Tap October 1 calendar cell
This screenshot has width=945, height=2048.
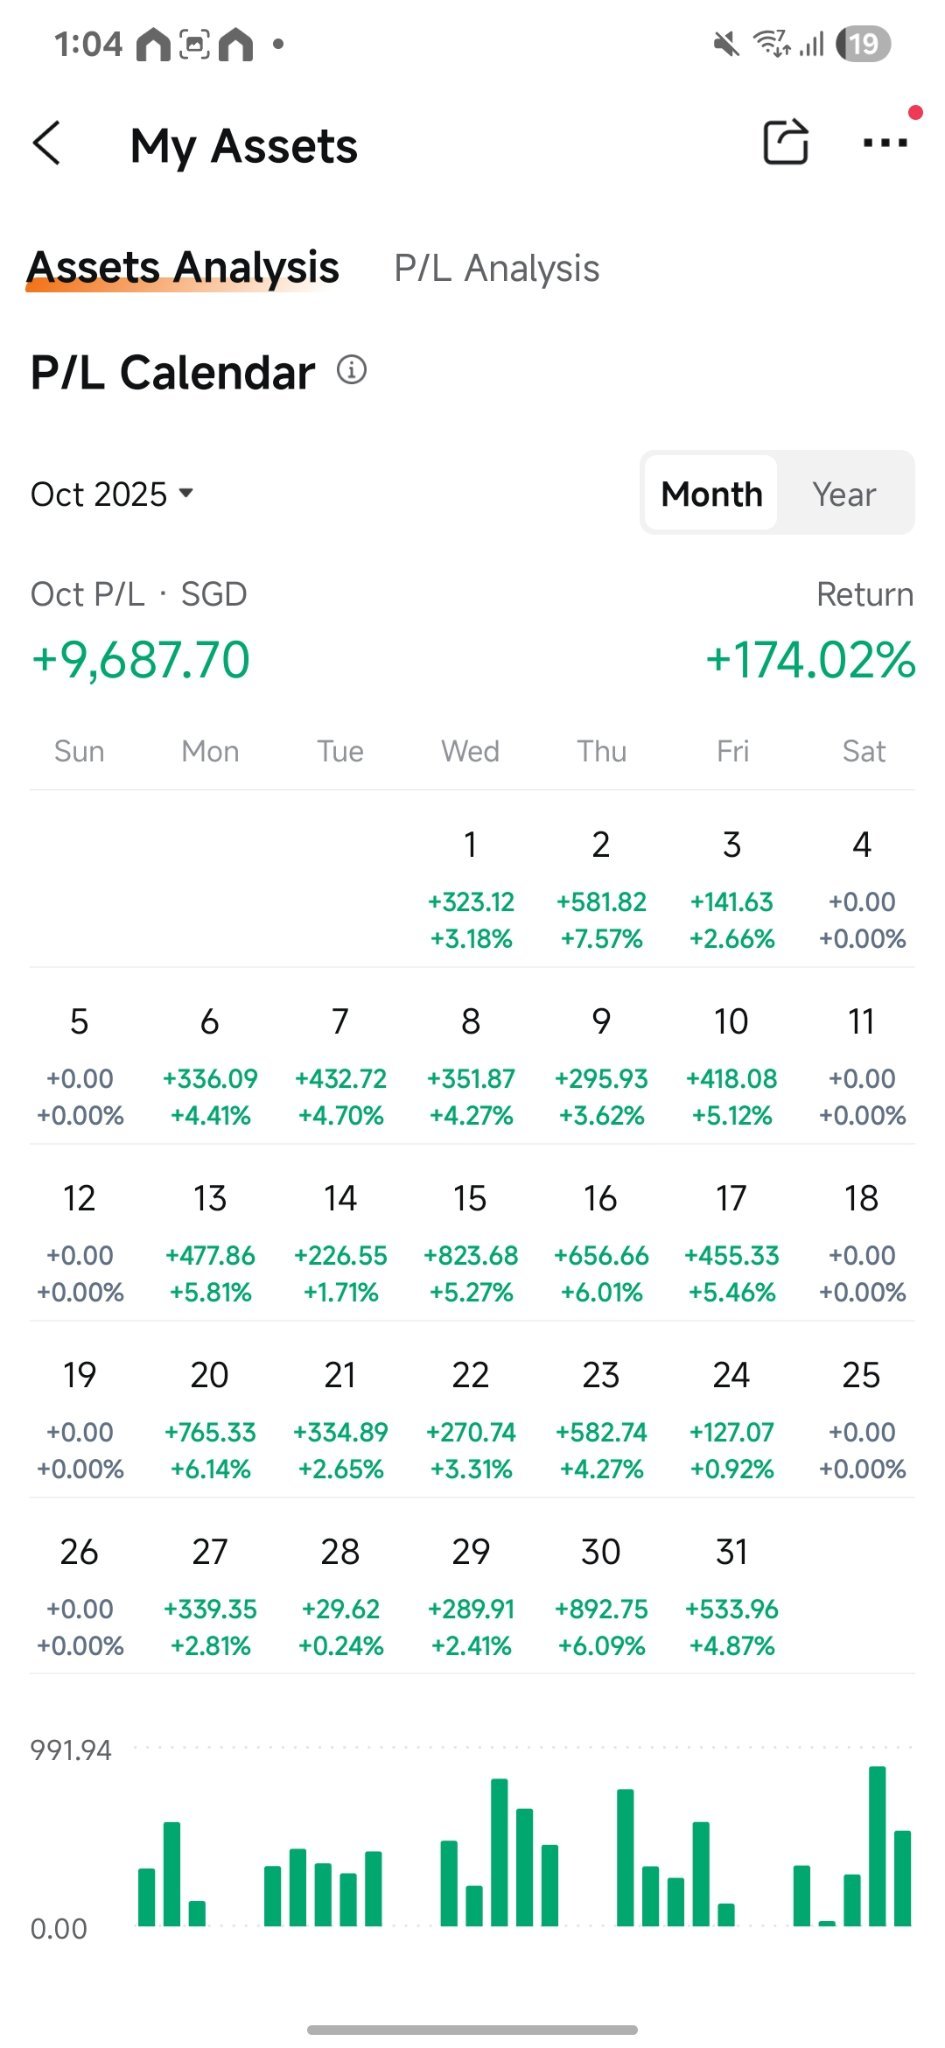pos(470,889)
